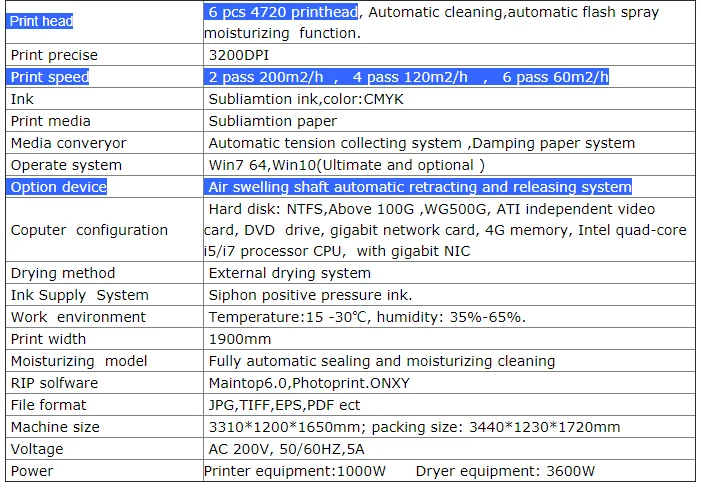701x490 pixels.
Task: Click the "Air swelling shaft" highlighted description
Action: click(419, 187)
